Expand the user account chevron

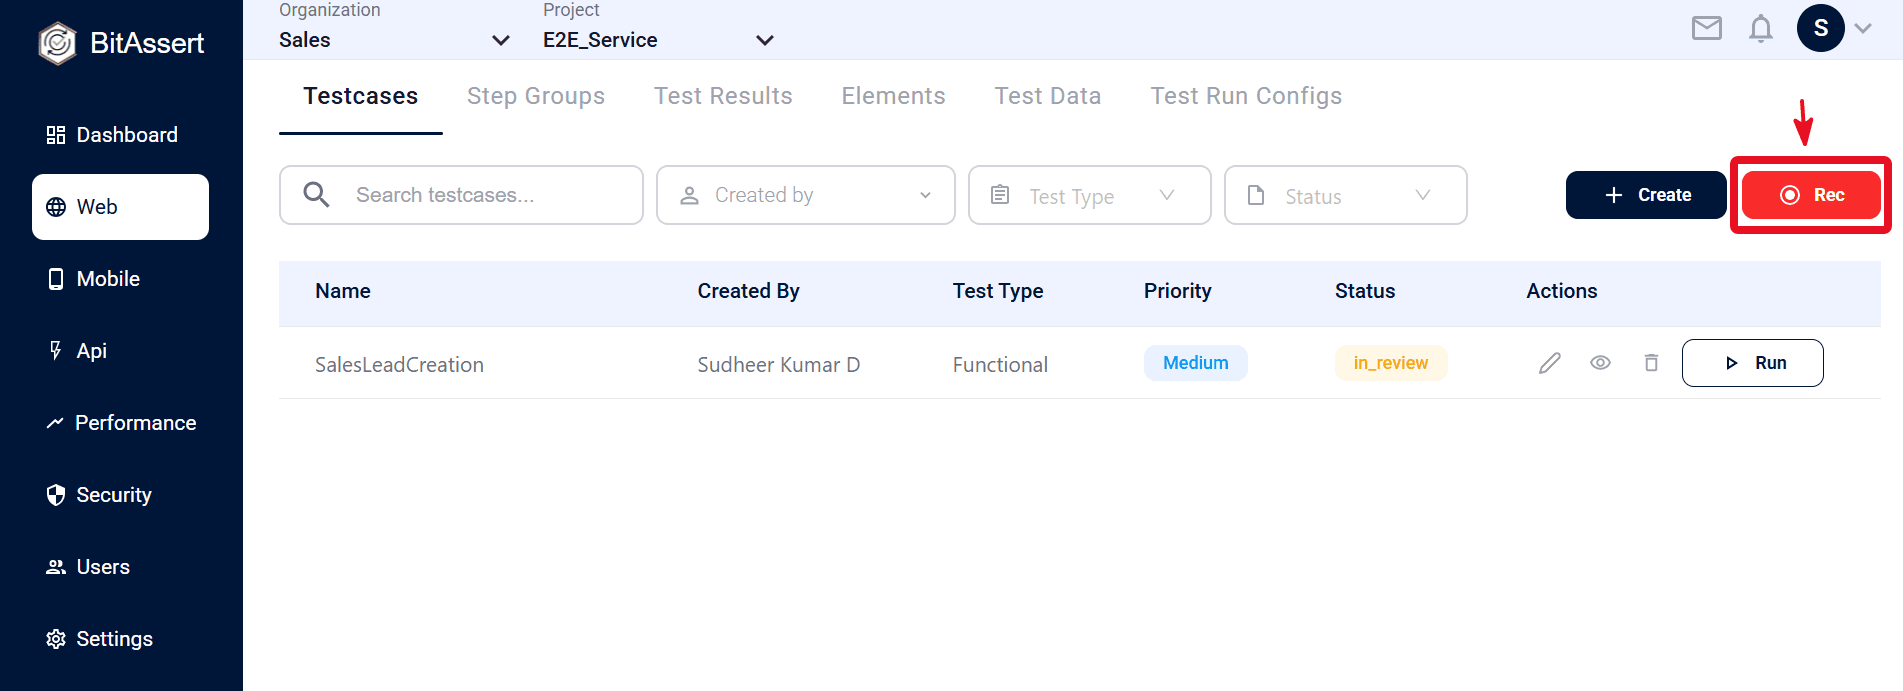click(1863, 29)
